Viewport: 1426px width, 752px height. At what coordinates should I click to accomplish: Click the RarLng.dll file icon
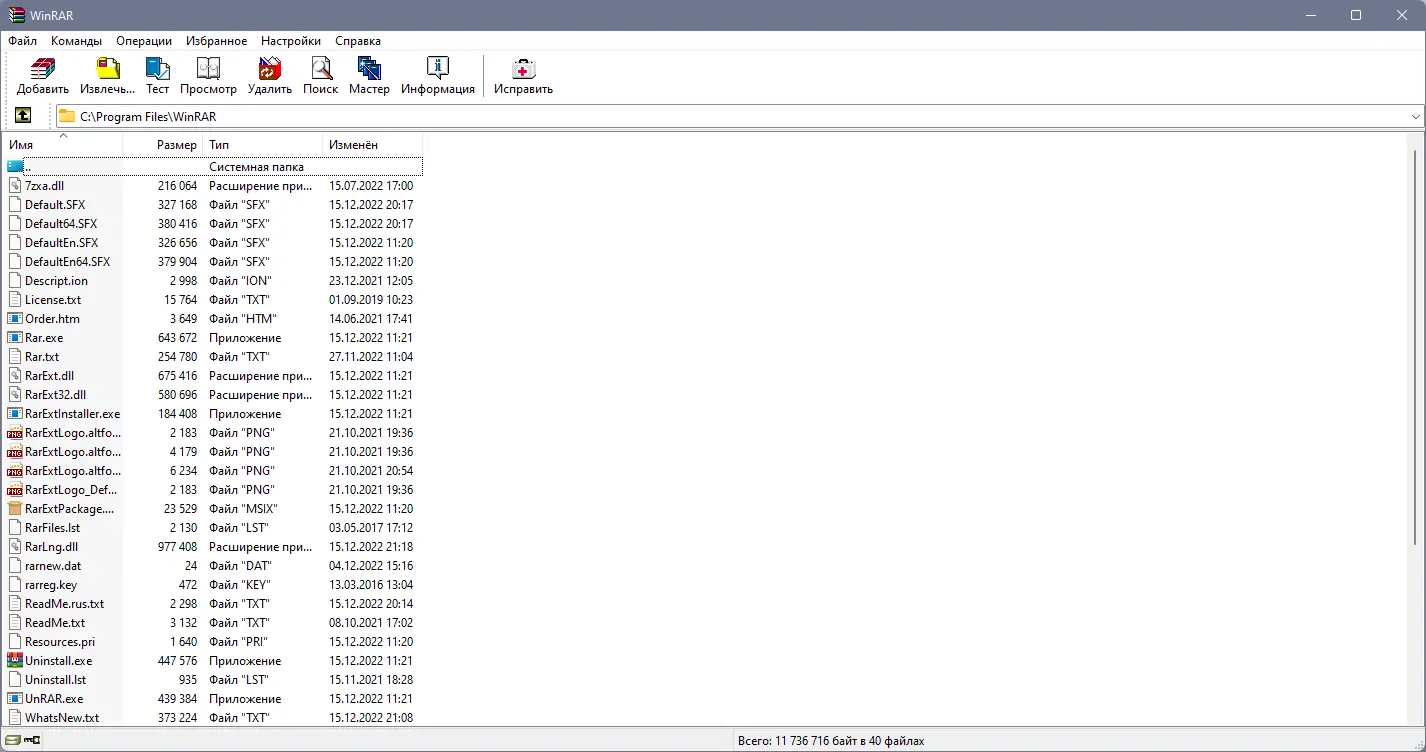point(15,547)
